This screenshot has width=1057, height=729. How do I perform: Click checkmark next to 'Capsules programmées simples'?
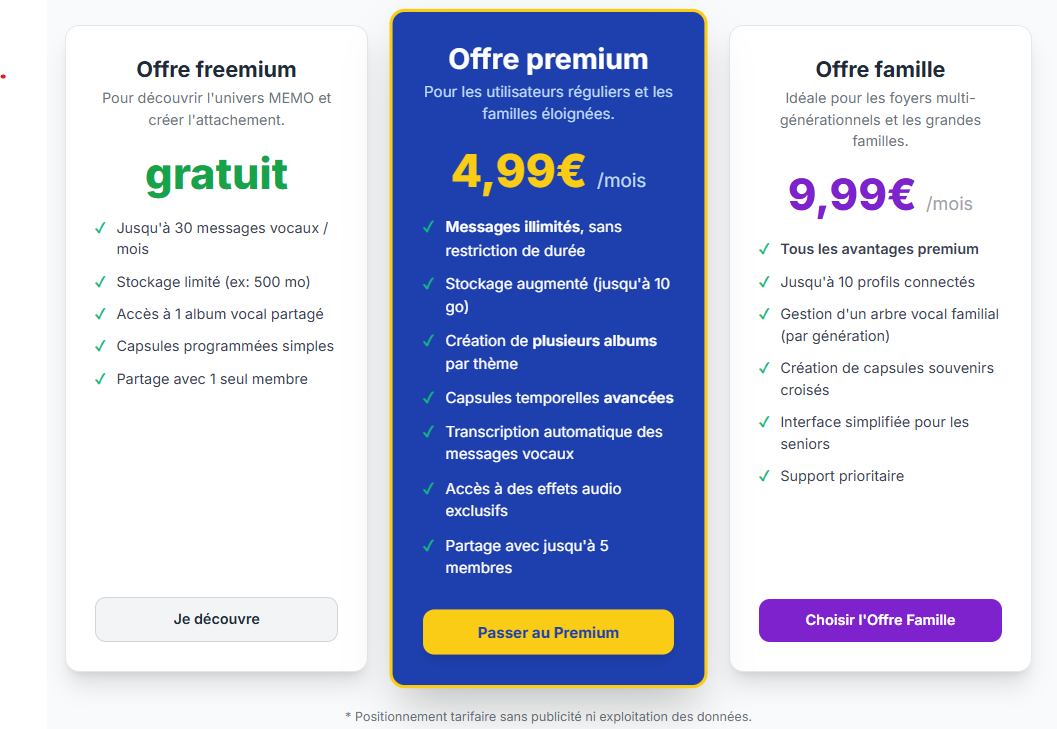pos(100,346)
